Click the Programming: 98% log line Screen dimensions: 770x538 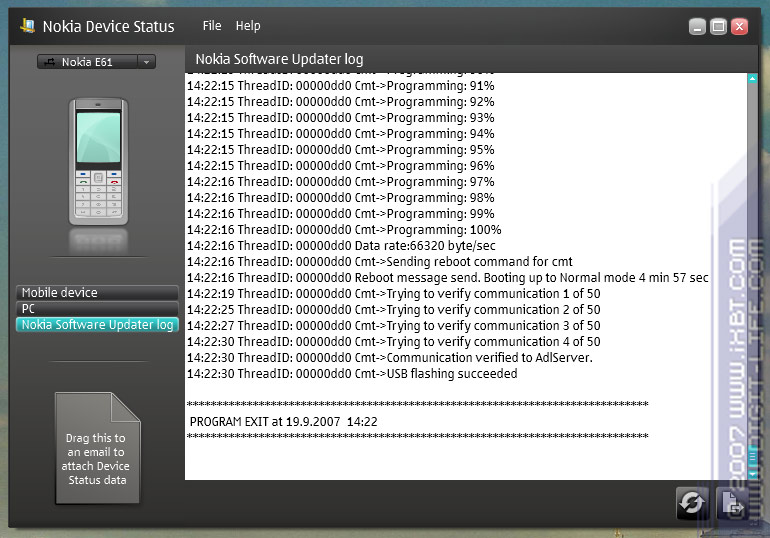coord(340,198)
